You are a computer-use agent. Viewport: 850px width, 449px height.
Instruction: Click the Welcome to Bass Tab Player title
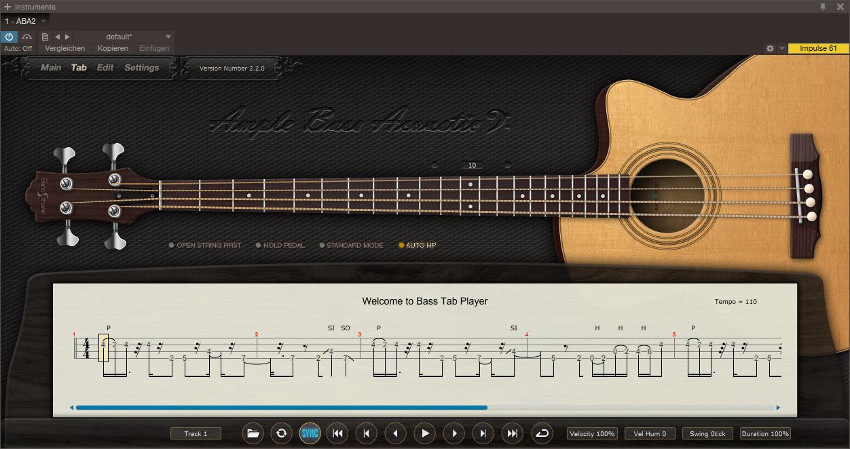[425, 301]
